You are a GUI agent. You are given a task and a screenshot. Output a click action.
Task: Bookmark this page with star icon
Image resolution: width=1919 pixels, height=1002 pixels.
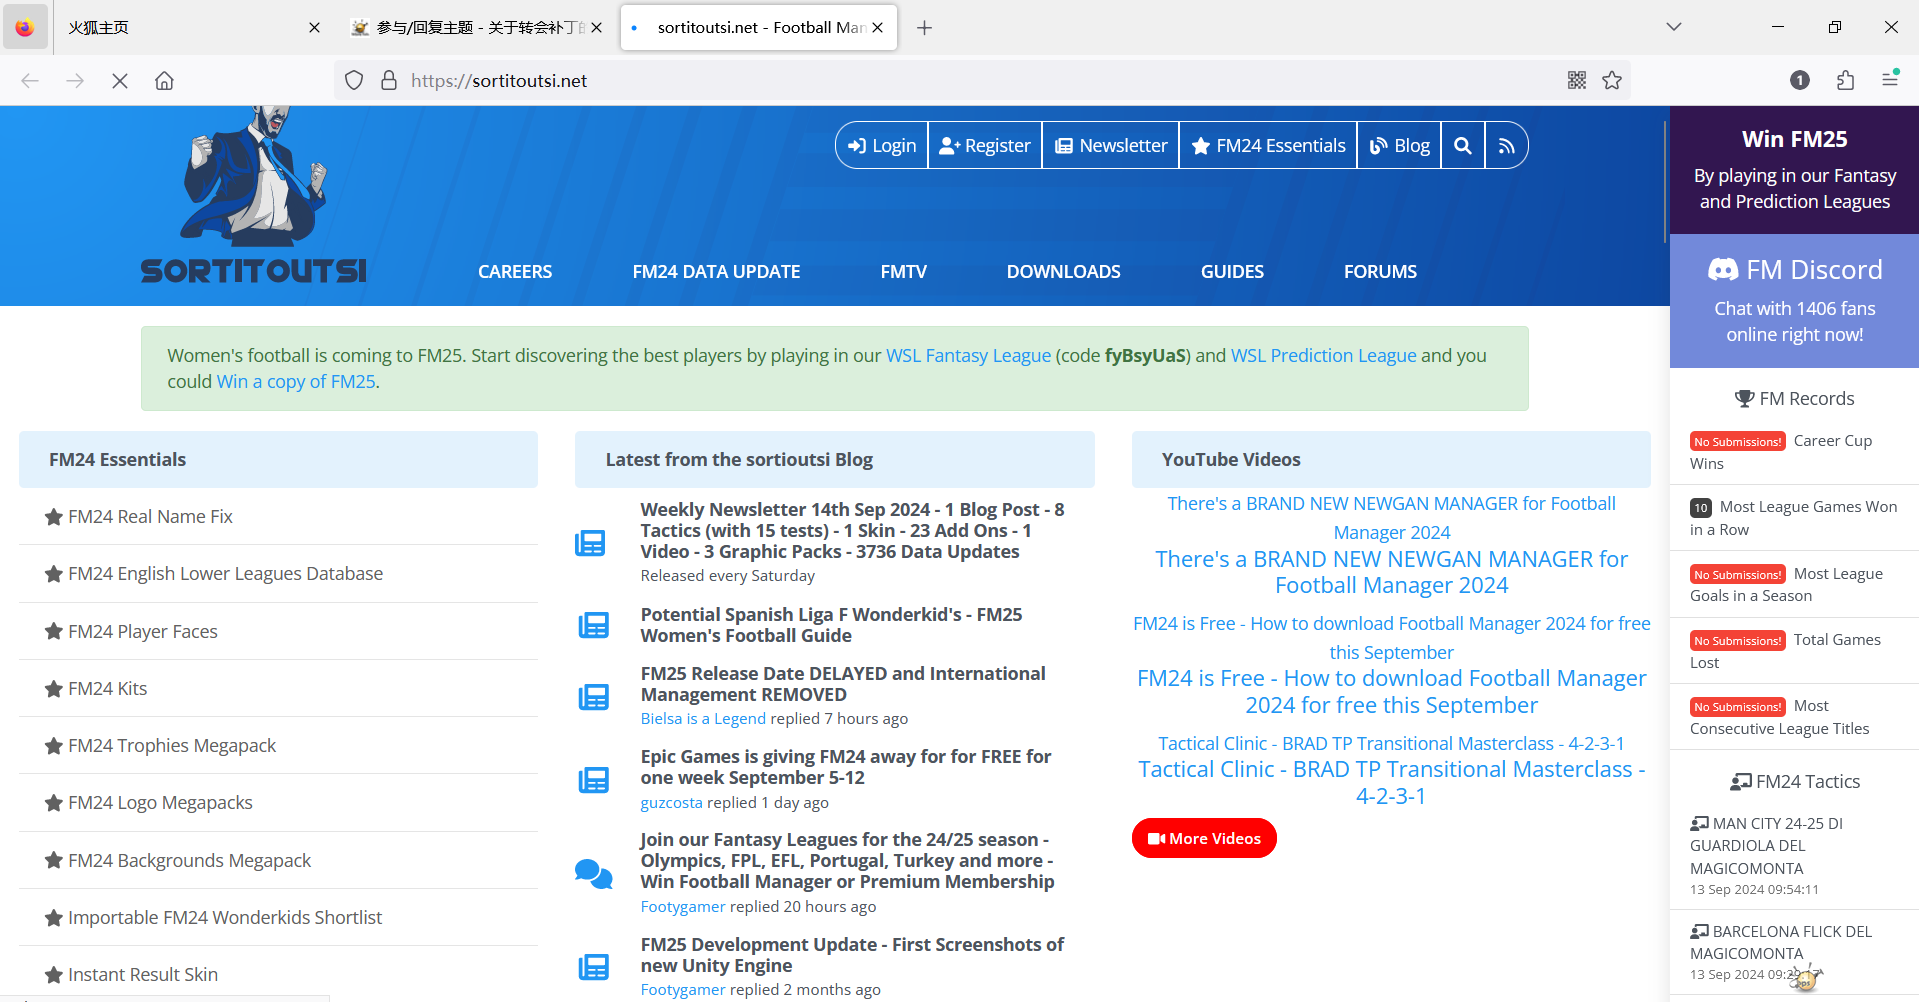pos(1612,81)
